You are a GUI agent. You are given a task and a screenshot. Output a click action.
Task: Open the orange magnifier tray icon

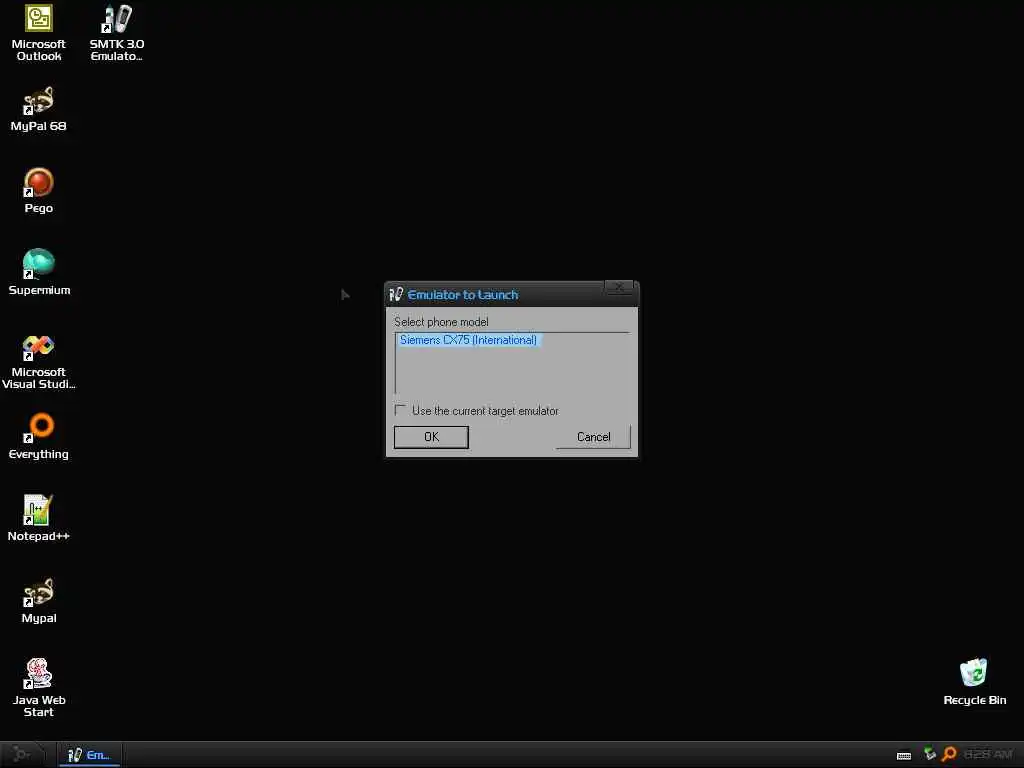coord(950,754)
